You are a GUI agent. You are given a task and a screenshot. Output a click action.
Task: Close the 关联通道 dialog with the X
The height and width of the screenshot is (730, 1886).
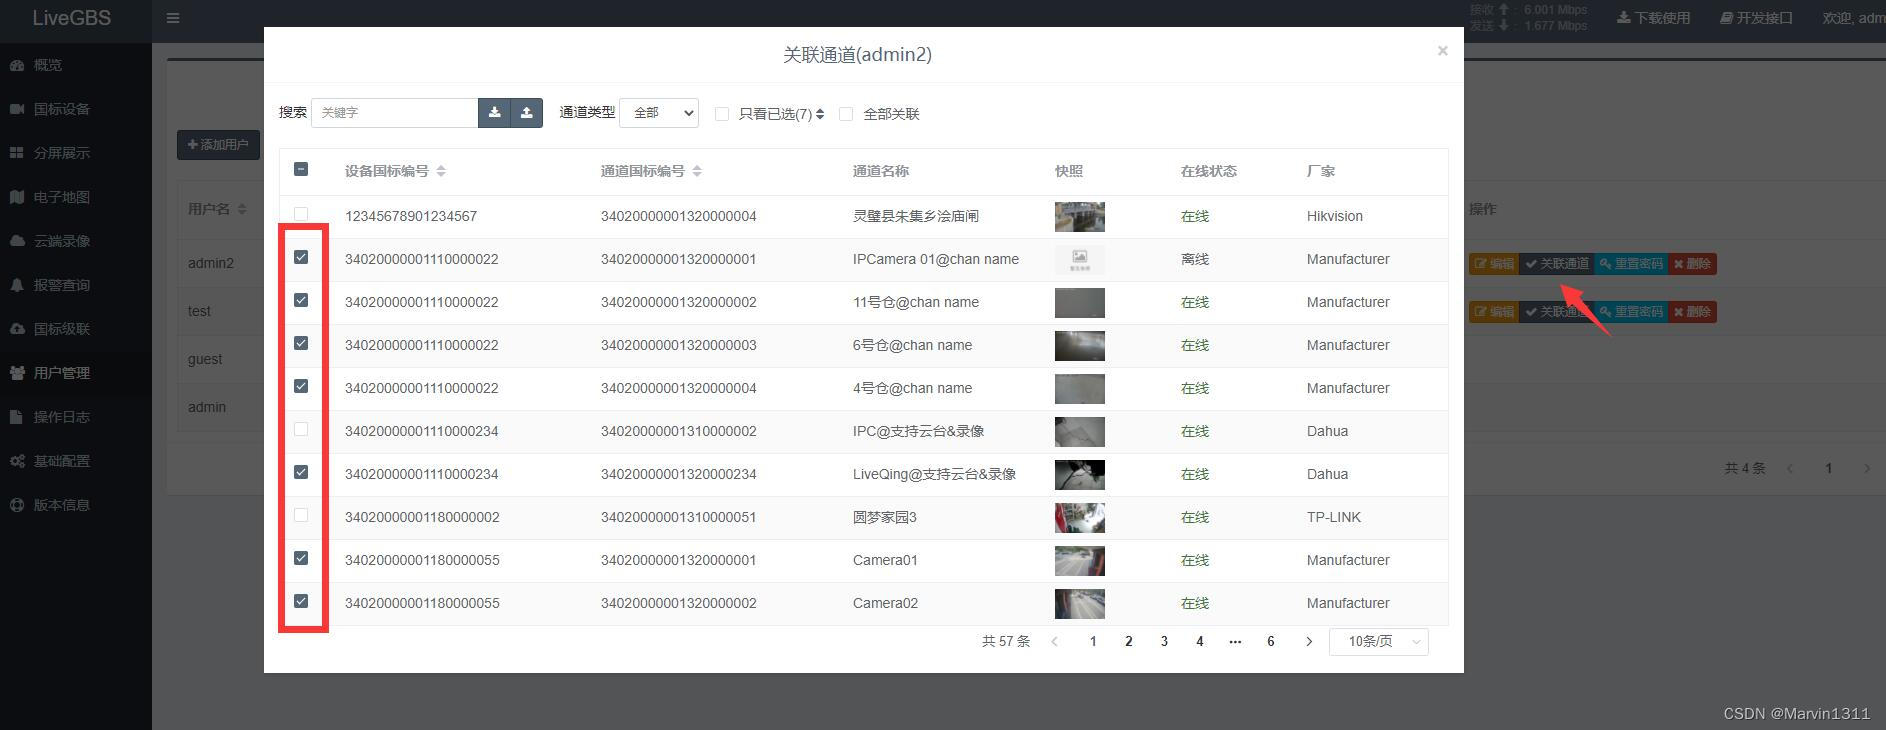[x=1442, y=50]
